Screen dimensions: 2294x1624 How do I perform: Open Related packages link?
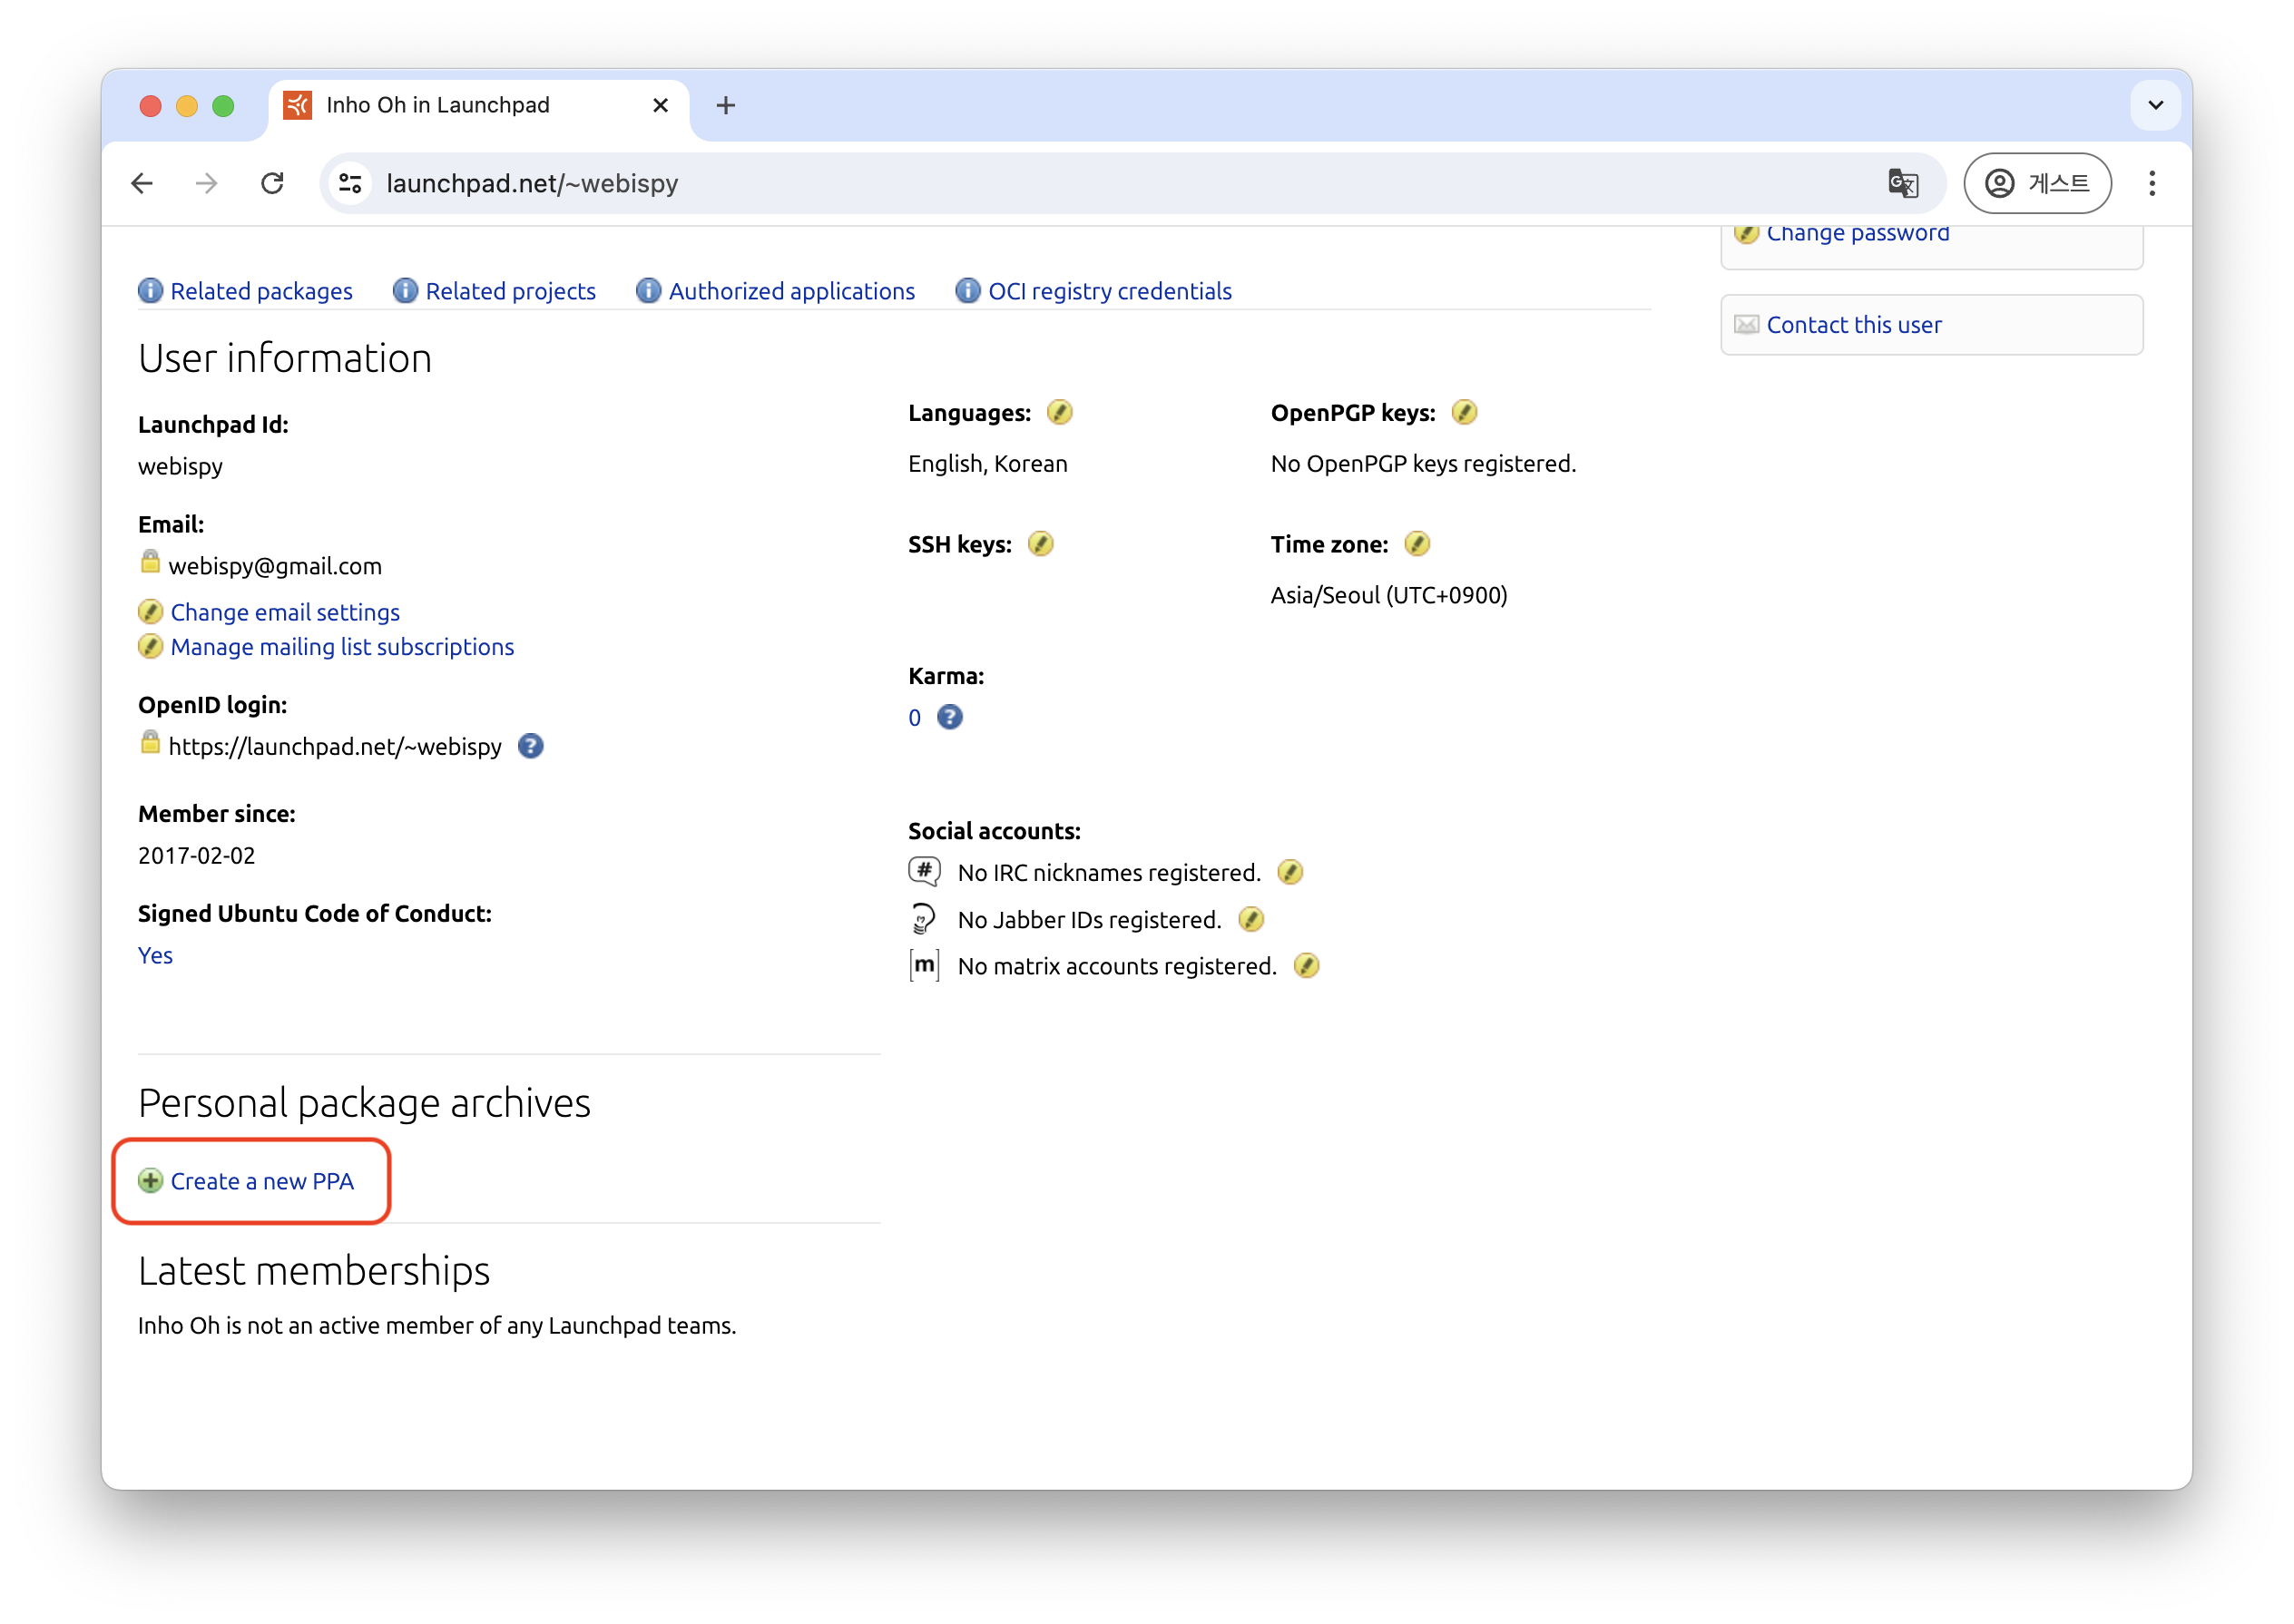click(261, 291)
